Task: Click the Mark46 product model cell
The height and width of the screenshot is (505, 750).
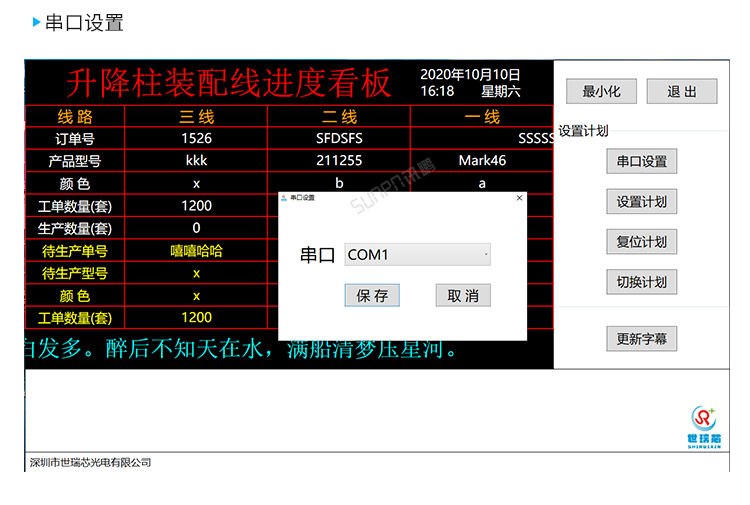Action: [482, 160]
